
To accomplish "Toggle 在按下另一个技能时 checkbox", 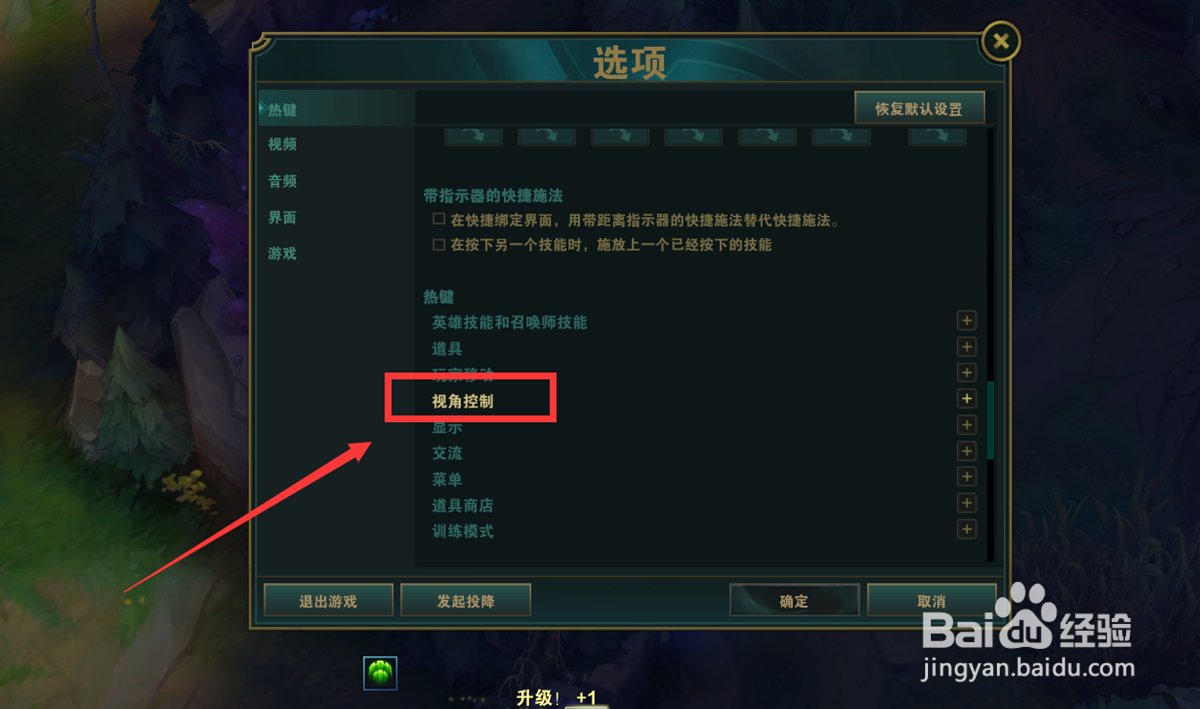I will tap(438, 244).
